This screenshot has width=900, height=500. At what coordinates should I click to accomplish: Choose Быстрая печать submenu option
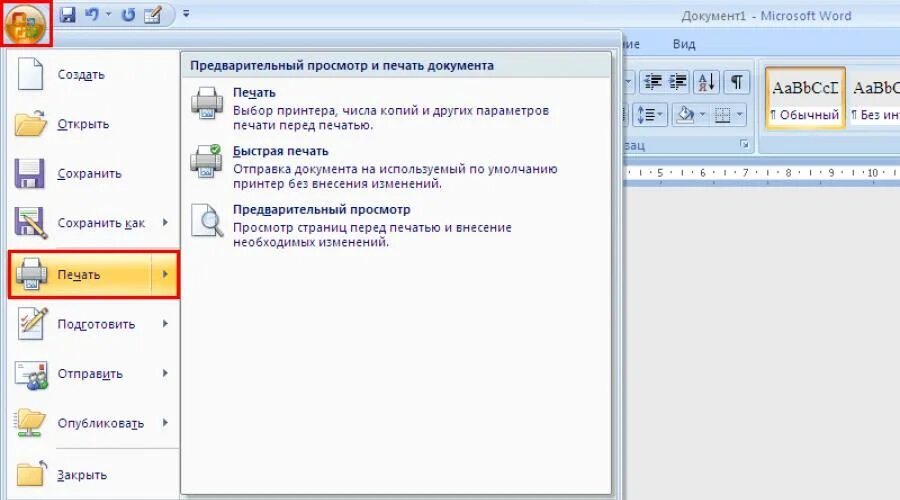click(x=281, y=151)
